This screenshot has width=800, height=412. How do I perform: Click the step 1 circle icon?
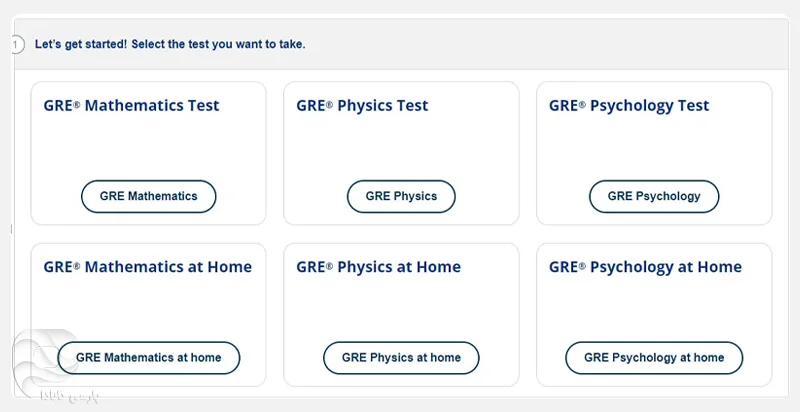click(x=16, y=44)
